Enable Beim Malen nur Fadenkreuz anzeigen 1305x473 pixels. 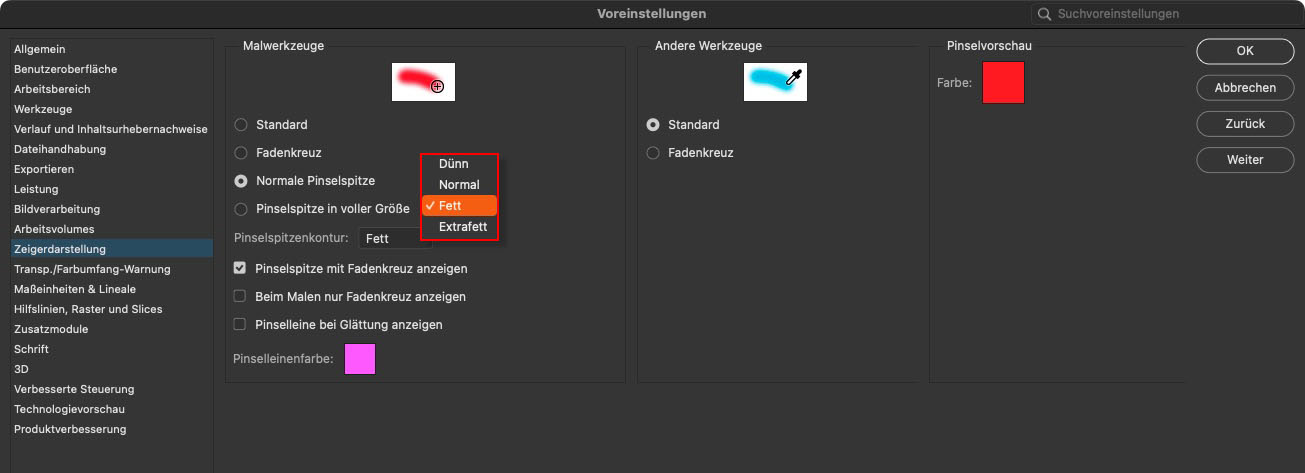(x=240, y=297)
